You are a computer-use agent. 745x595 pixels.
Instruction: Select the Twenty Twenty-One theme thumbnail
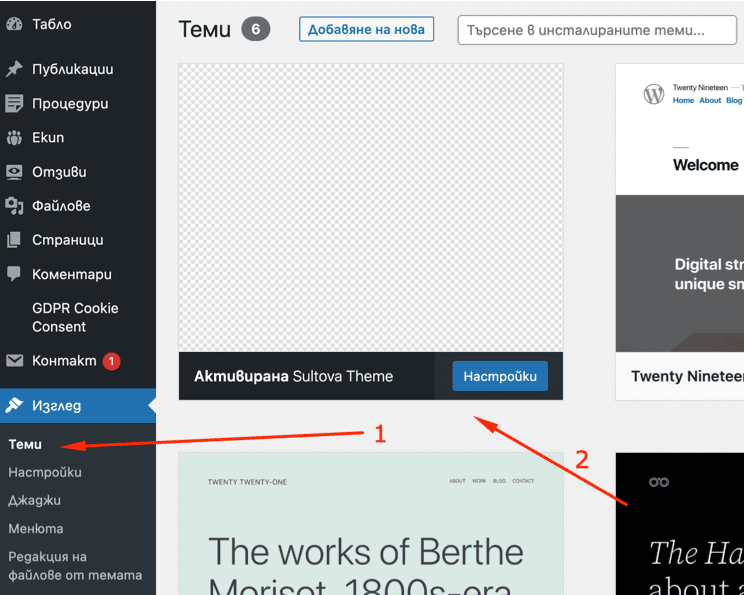pyautogui.click(x=370, y=523)
